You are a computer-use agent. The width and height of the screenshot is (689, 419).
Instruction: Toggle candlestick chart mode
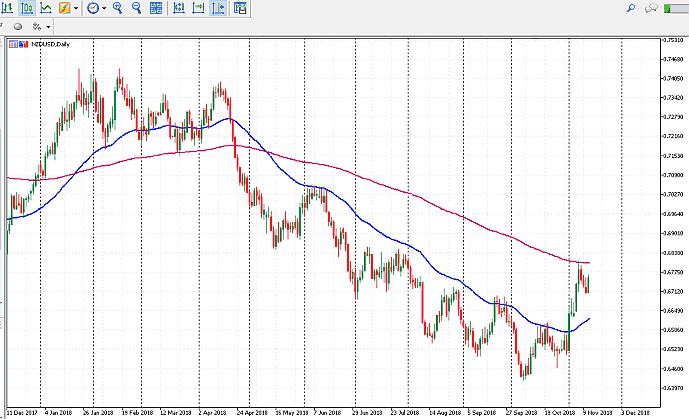click(x=27, y=8)
